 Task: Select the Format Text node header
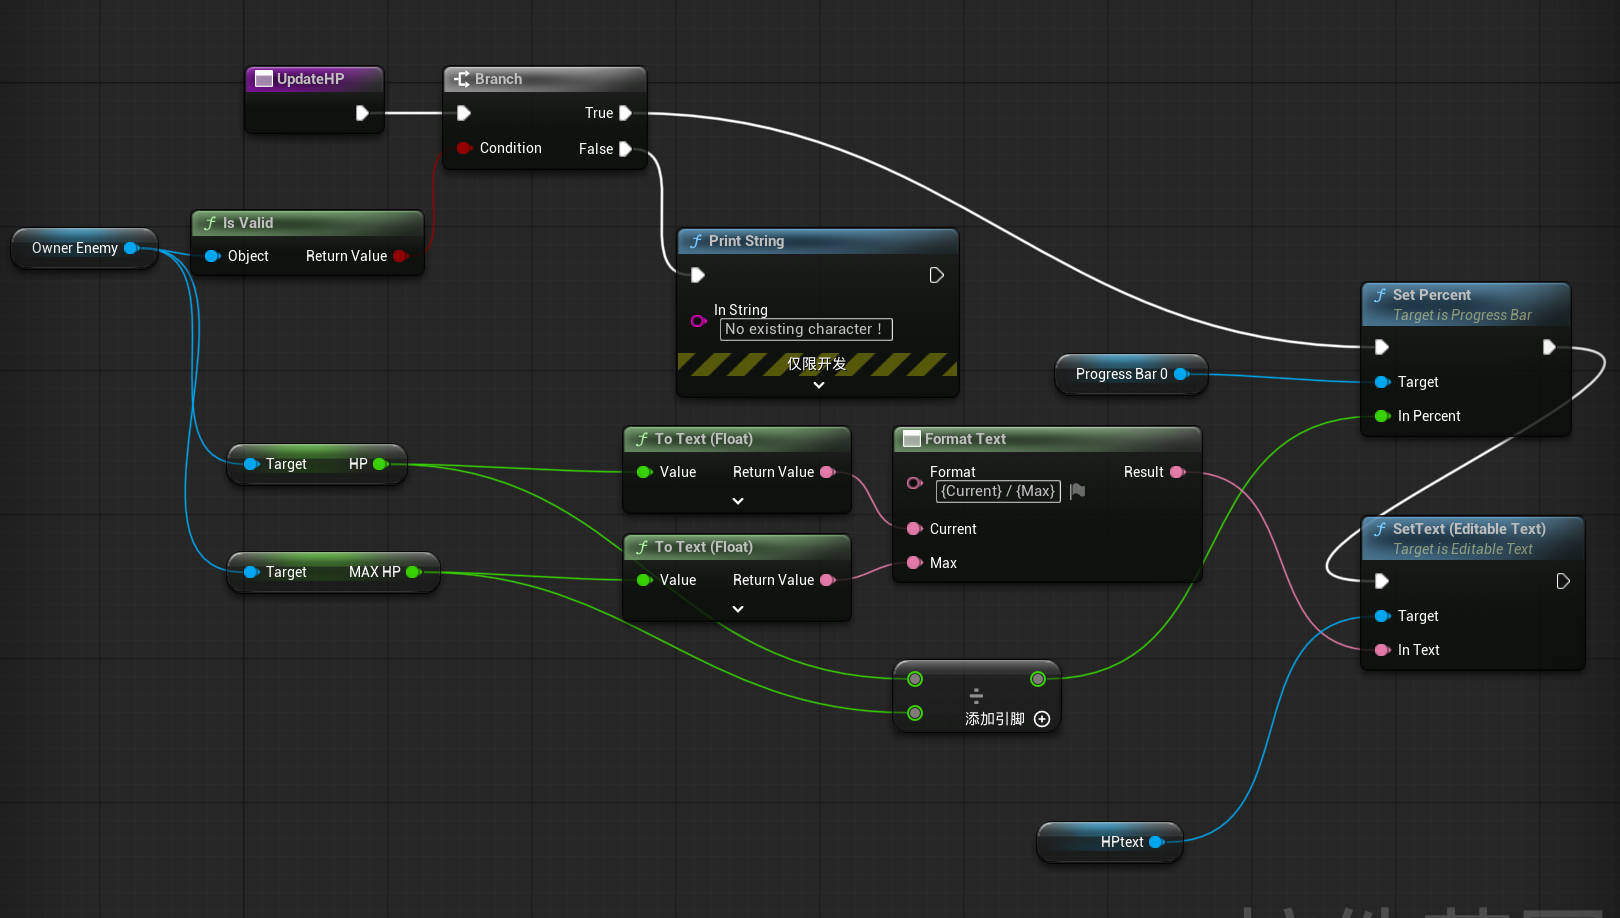tap(965, 439)
